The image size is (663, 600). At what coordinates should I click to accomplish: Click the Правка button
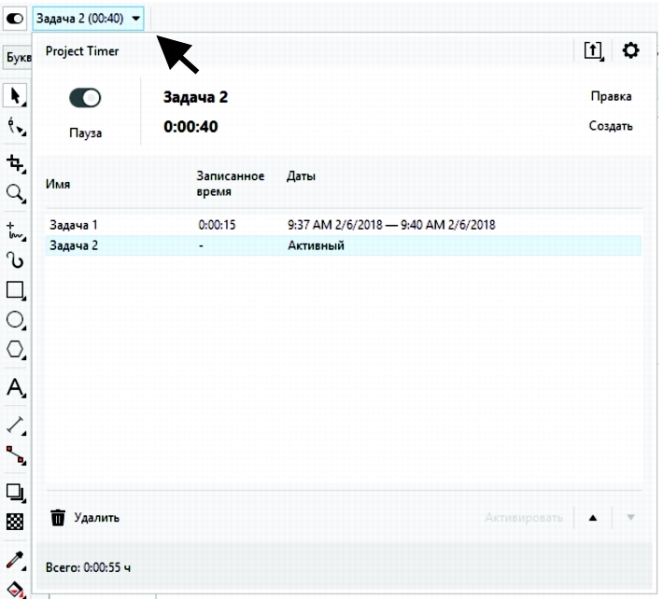tap(610, 97)
